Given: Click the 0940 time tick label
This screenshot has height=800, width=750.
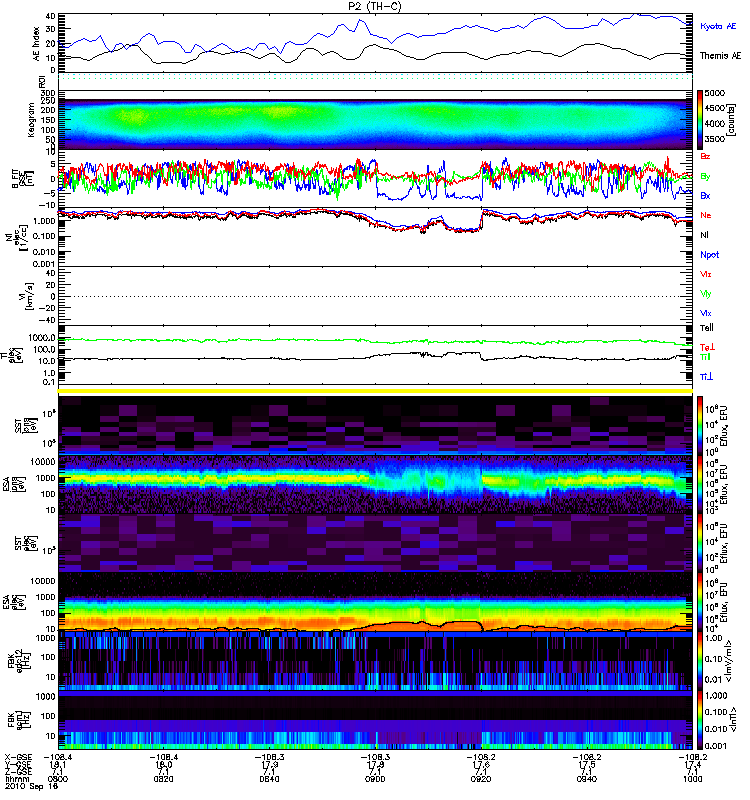Looking at the screenshot, I should 586,779.
